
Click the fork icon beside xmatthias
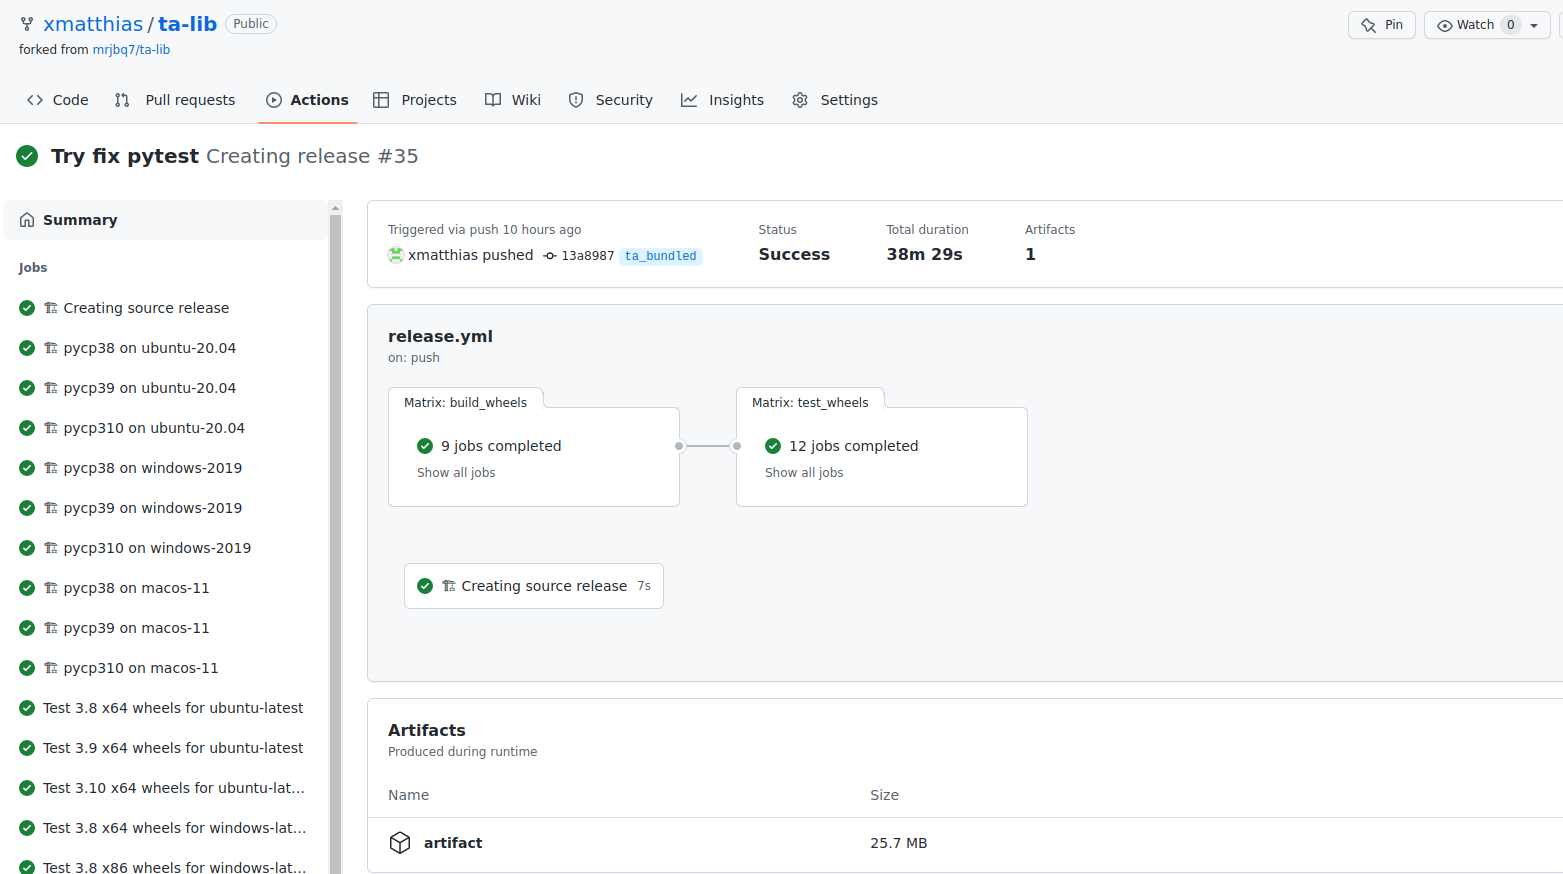[27, 24]
